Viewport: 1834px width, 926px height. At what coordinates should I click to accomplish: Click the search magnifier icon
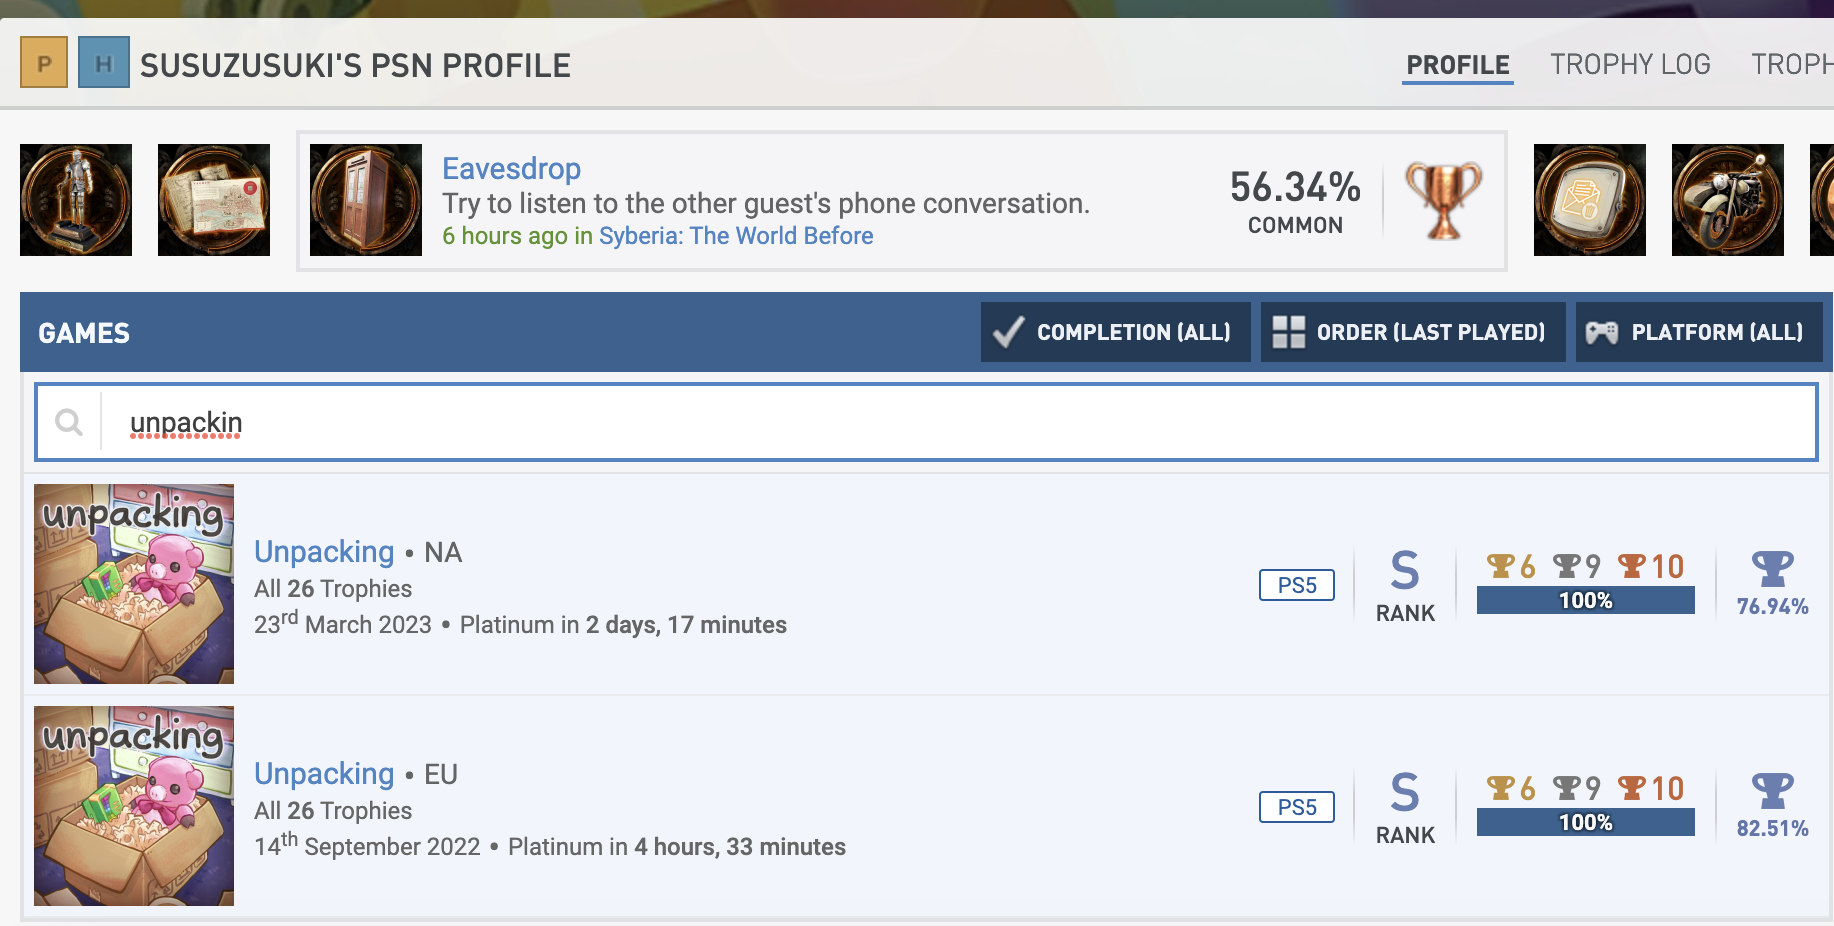[x=69, y=422]
